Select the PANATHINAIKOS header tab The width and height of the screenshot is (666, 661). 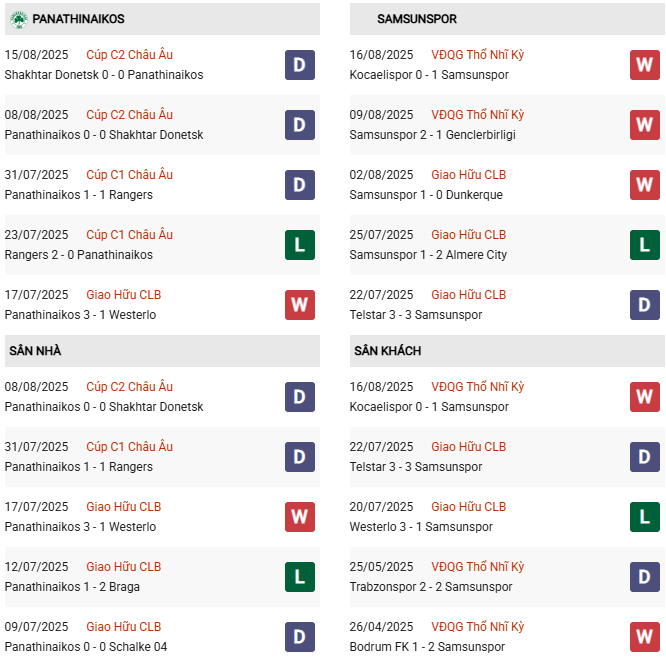pos(78,19)
